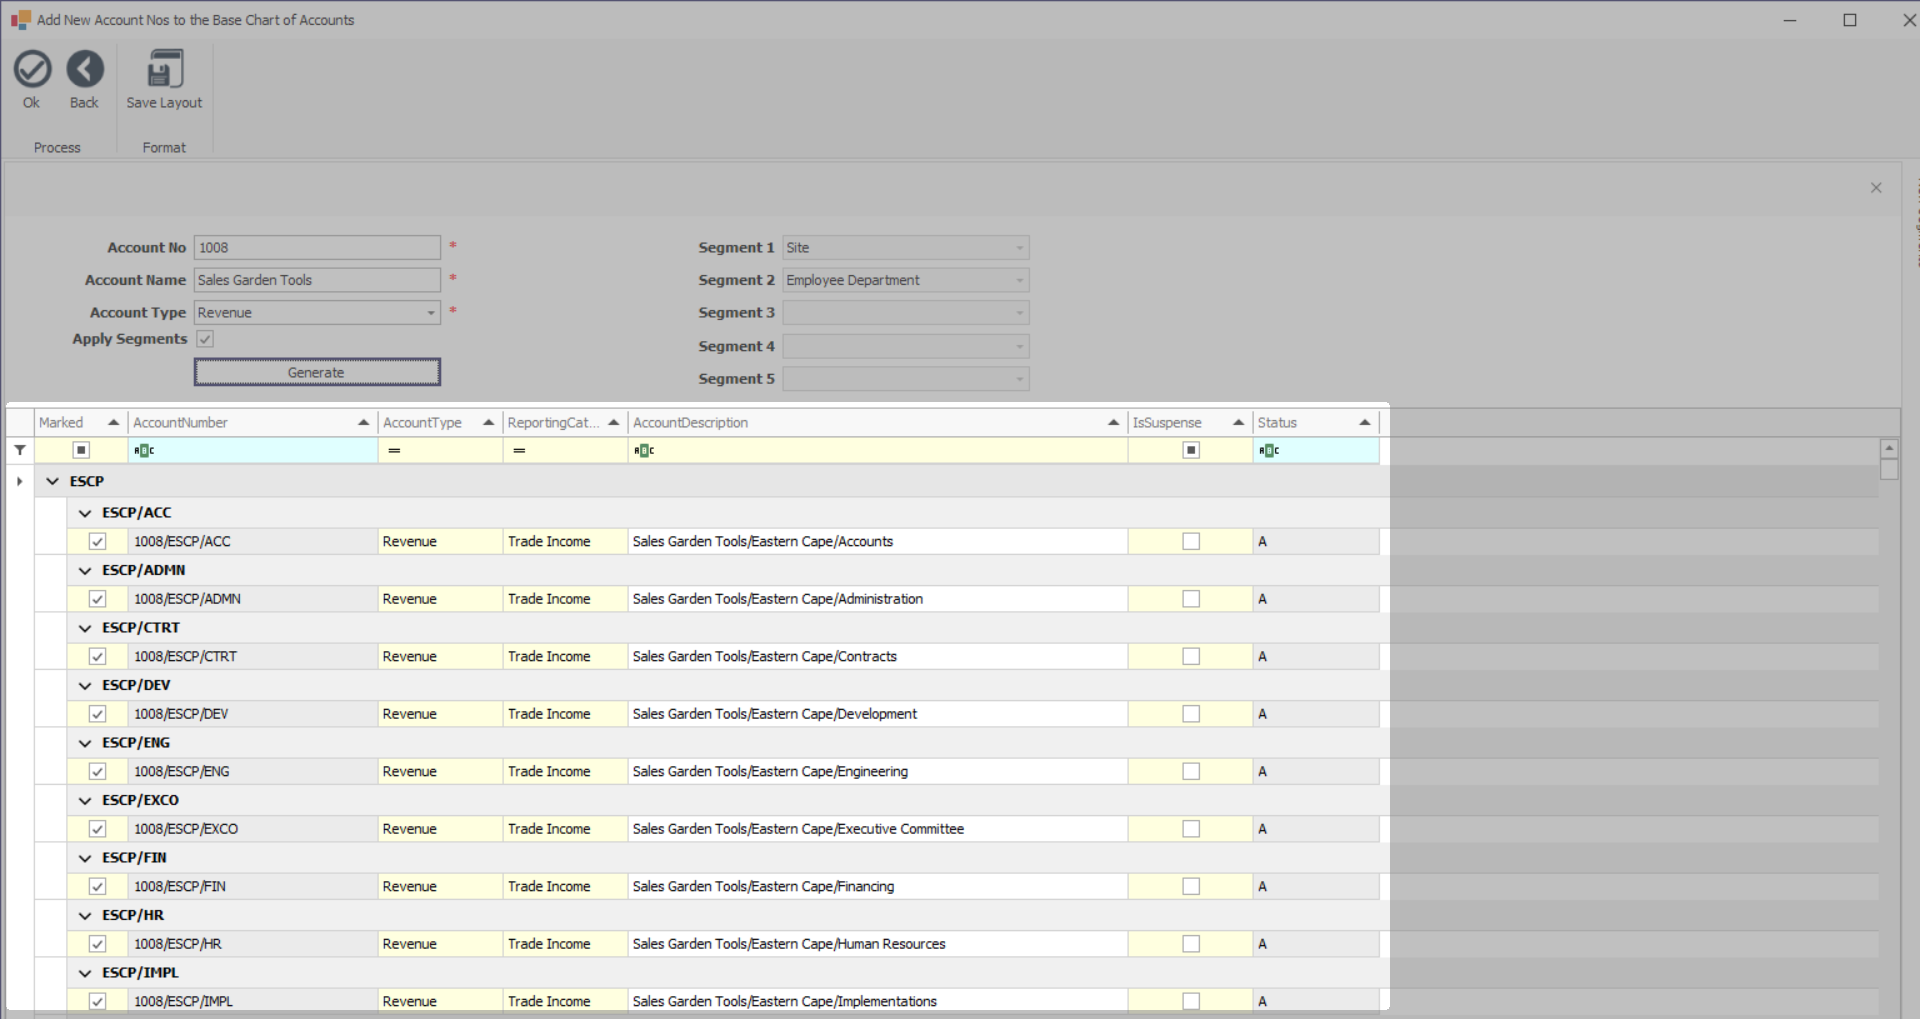Click the AccountDescription filter cell
Screen dimensions: 1920x1019
878,451
